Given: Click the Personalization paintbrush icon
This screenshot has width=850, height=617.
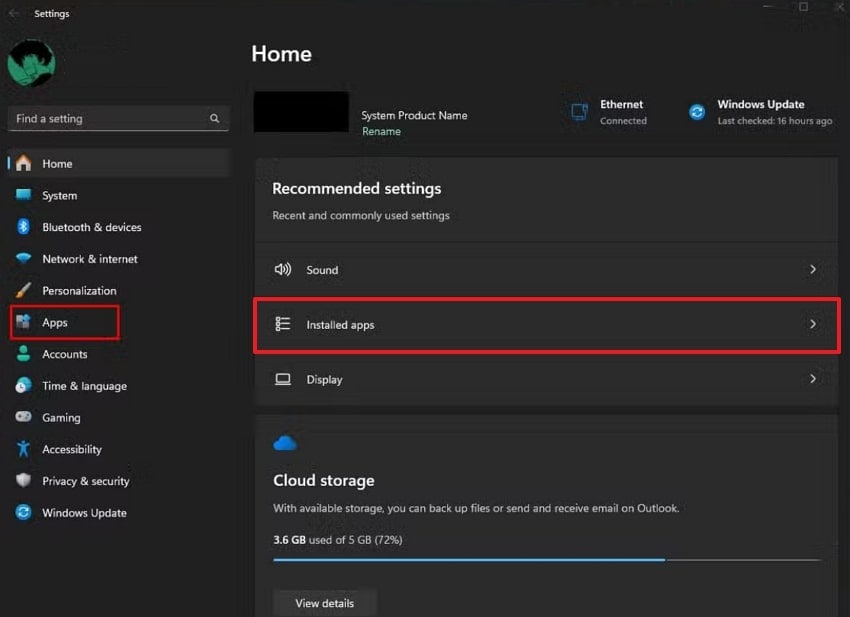Looking at the screenshot, I should (23, 290).
